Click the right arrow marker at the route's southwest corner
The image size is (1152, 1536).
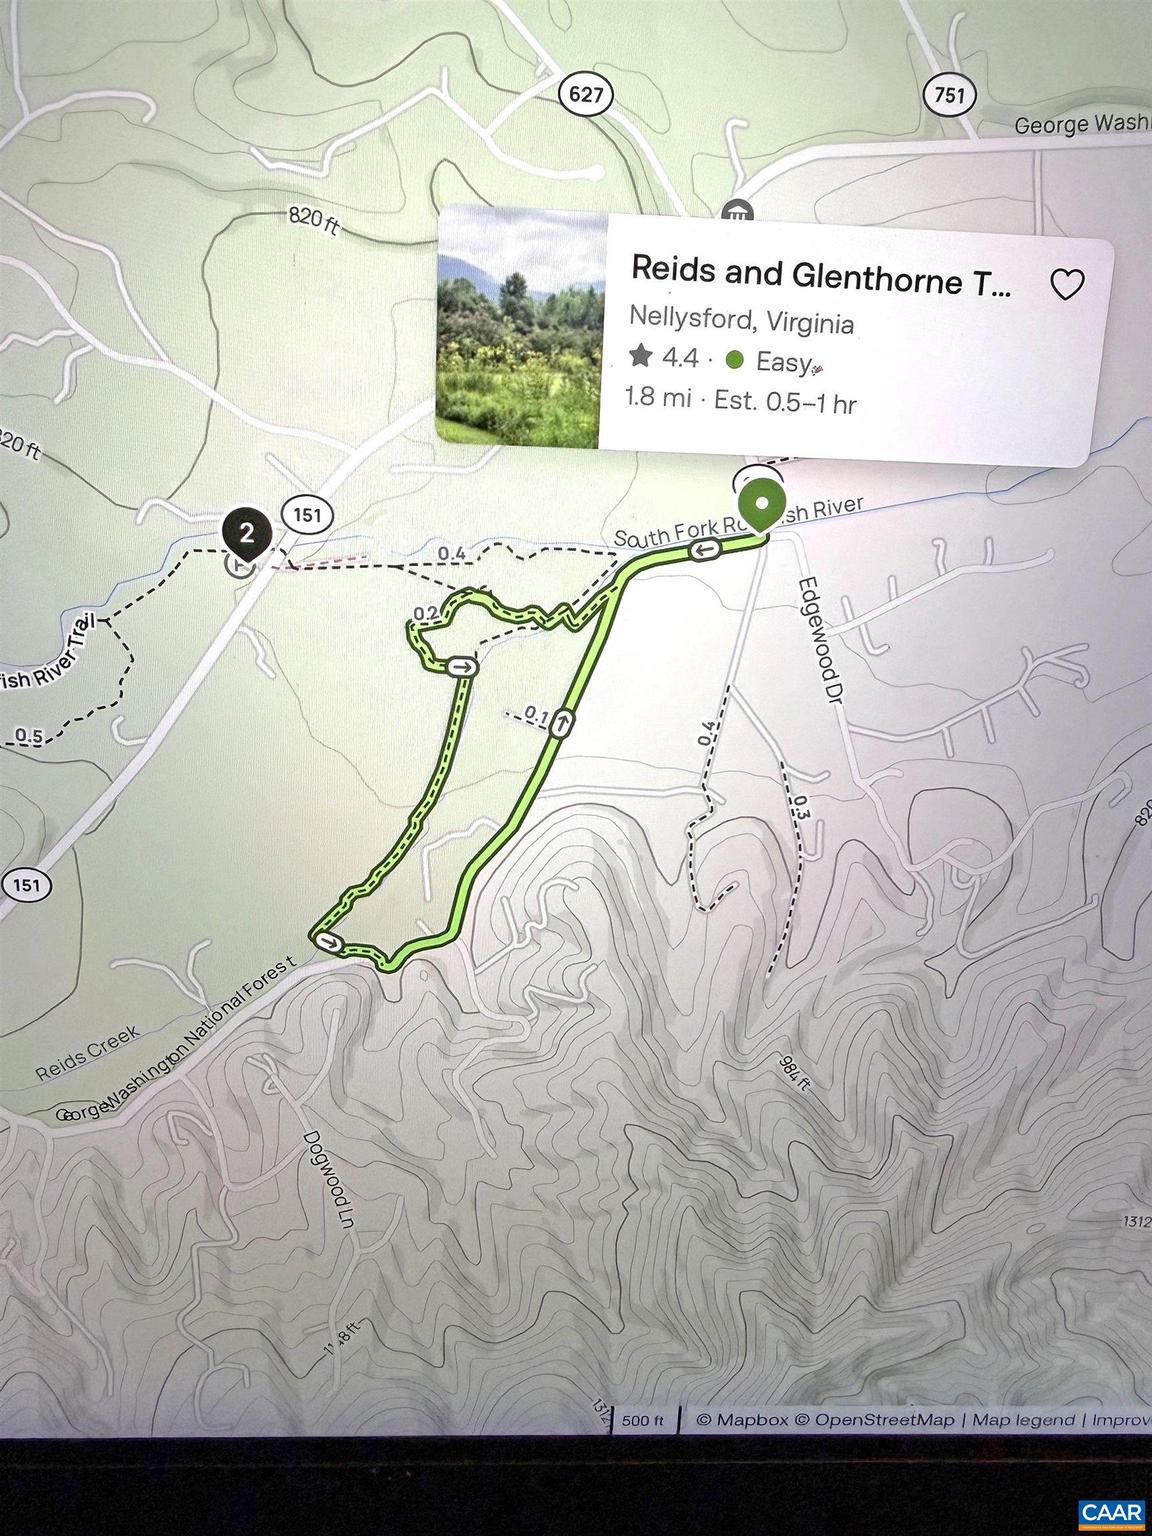[329, 942]
